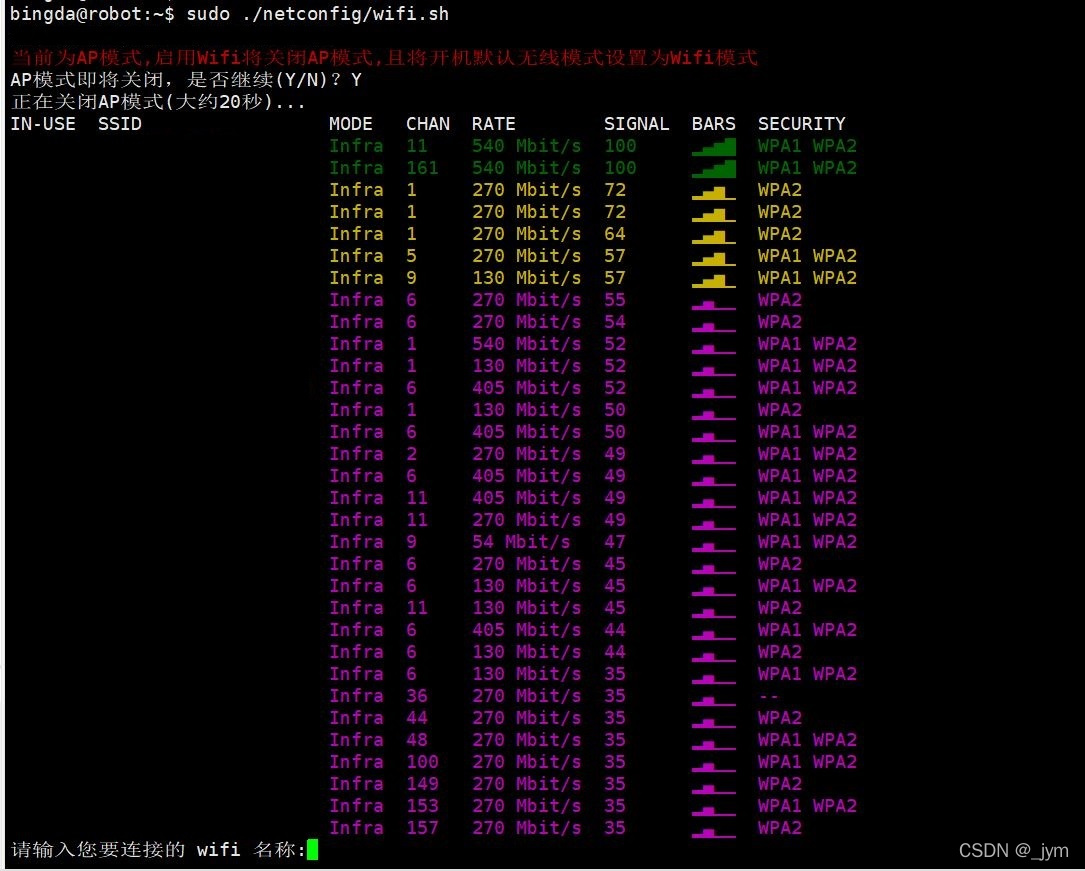This screenshot has width=1085, height=871.
Task: Click signal value 64
Action: pyautogui.click(x=614, y=234)
